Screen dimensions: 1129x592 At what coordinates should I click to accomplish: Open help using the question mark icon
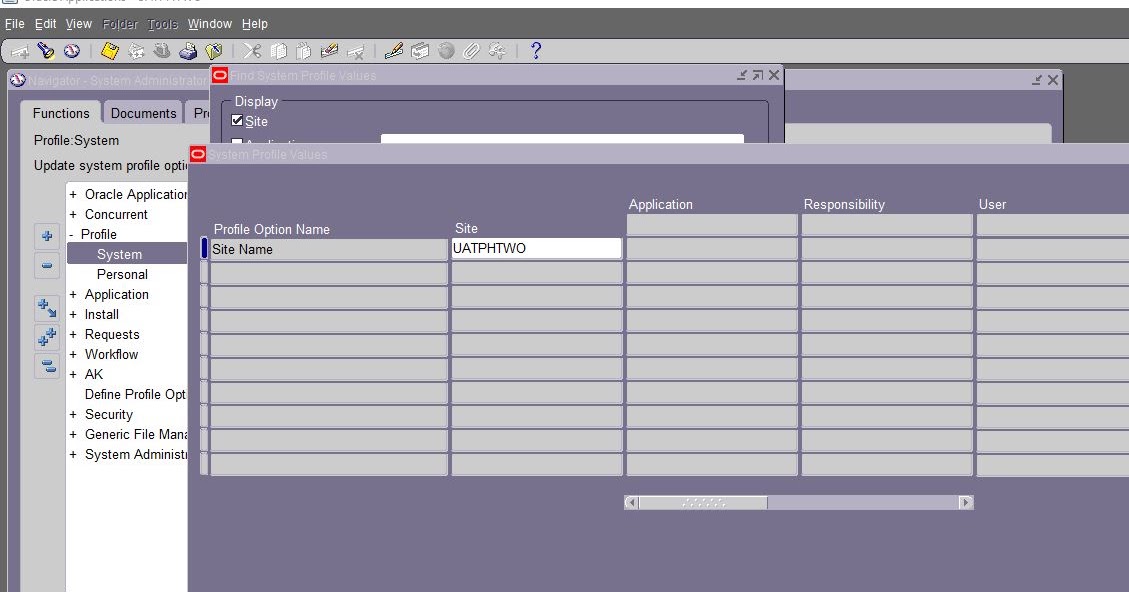tap(536, 50)
